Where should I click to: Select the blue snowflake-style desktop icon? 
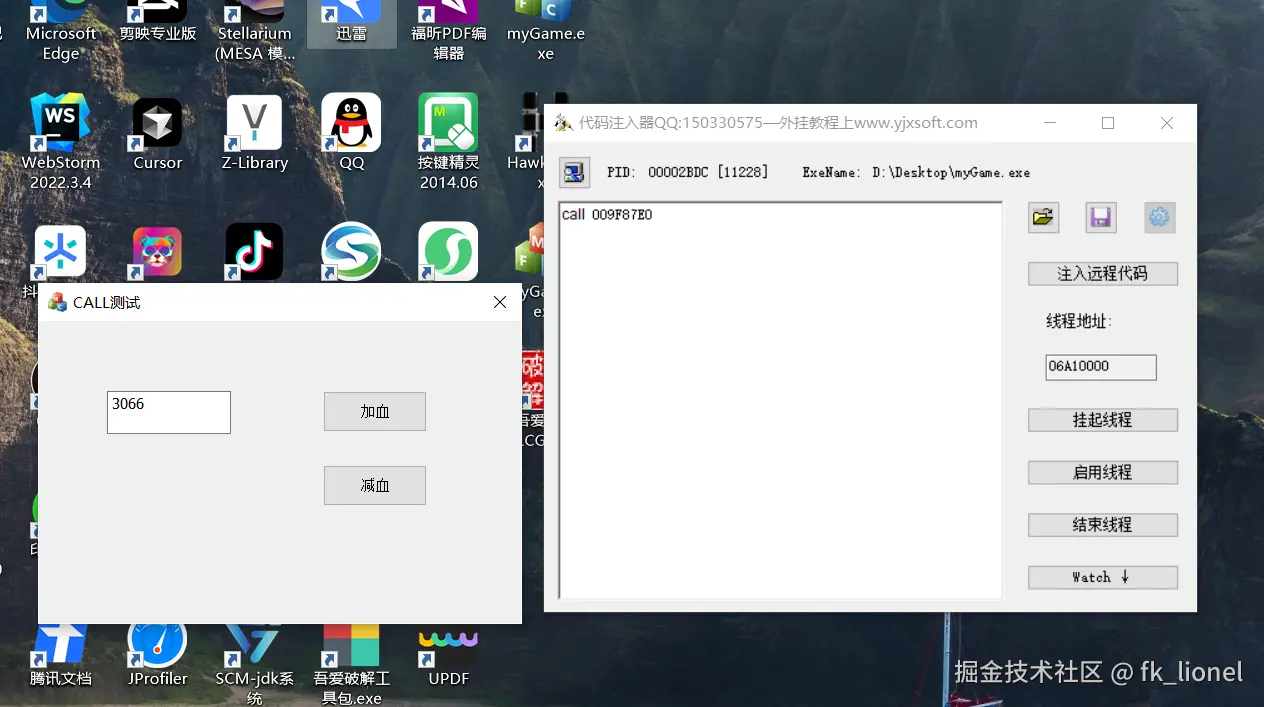(x=60, y=252)
